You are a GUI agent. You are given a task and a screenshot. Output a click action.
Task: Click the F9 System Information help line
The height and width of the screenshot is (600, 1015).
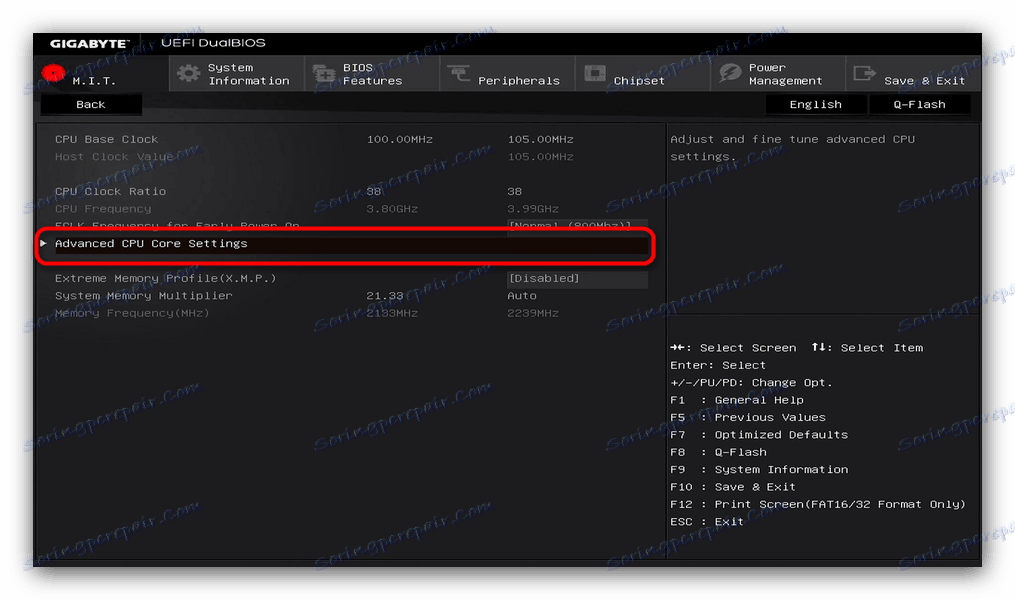pos(759,470)
